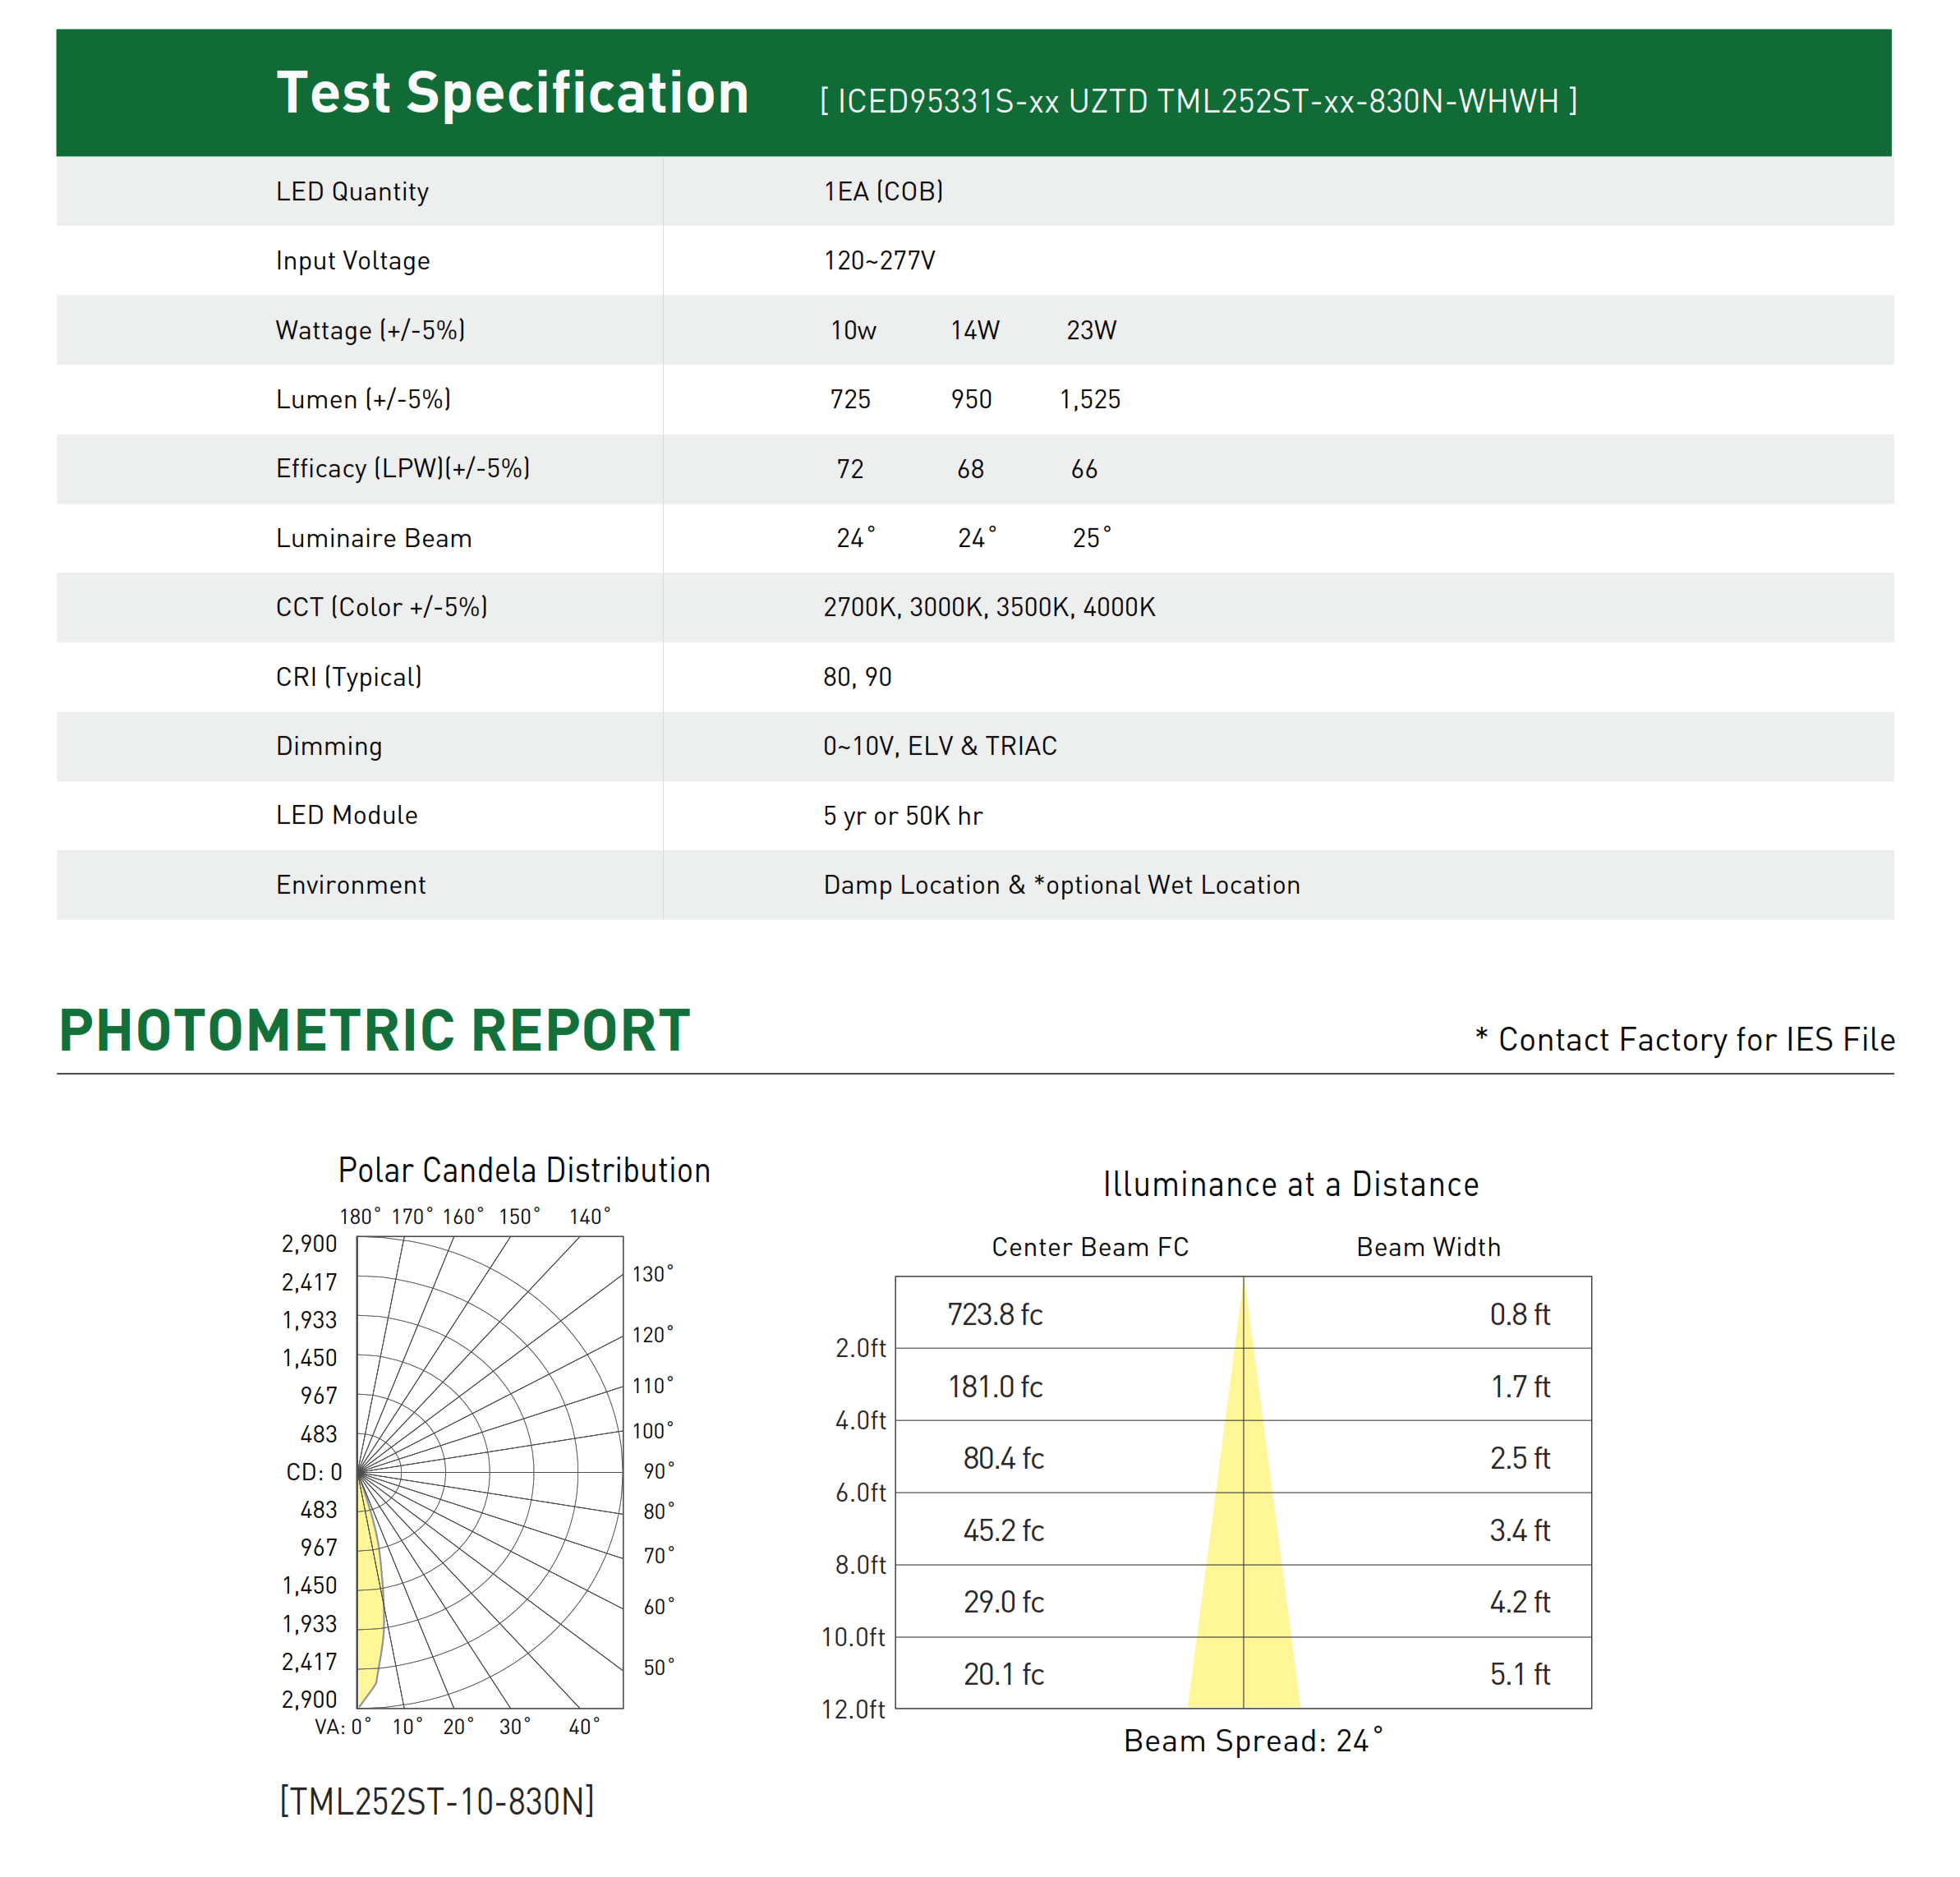Click the 0~10V, ELV & TRIAC dimming text
Image resolution: width=1960 pixels, height=1877 pixels.
940,746
